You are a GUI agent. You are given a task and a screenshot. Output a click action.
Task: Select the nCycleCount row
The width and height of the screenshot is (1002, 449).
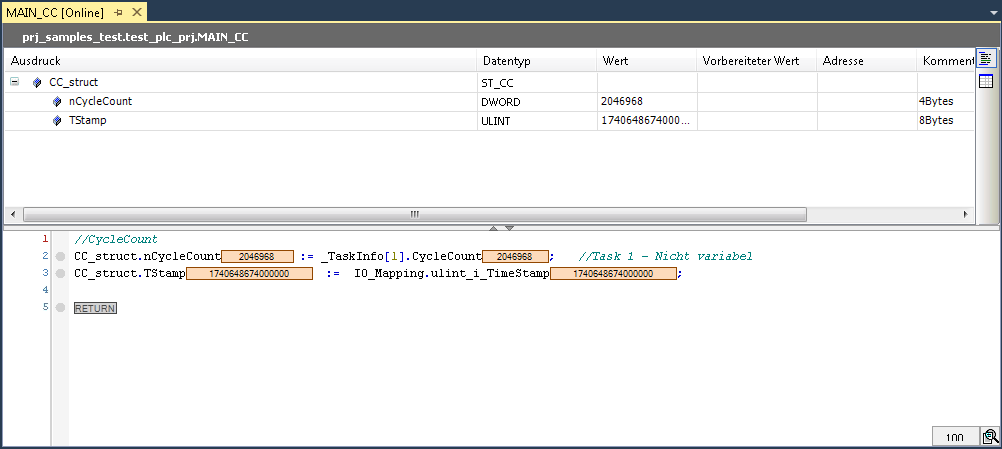point(489,102)
